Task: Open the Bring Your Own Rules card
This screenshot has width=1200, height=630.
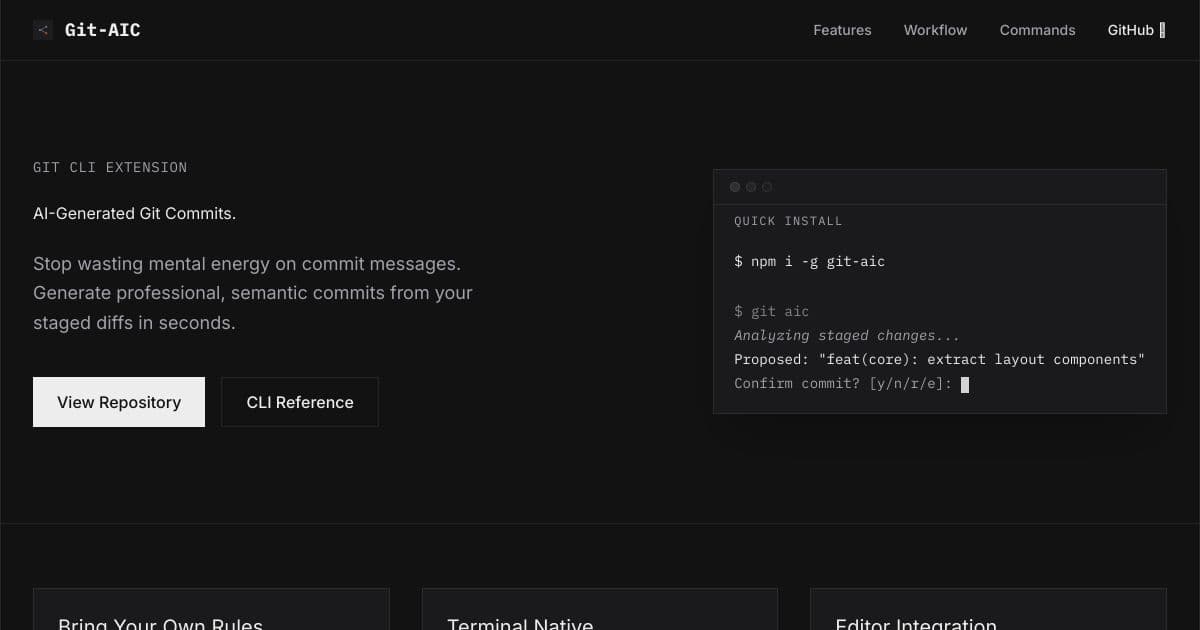Action: [x=211, y=609]
